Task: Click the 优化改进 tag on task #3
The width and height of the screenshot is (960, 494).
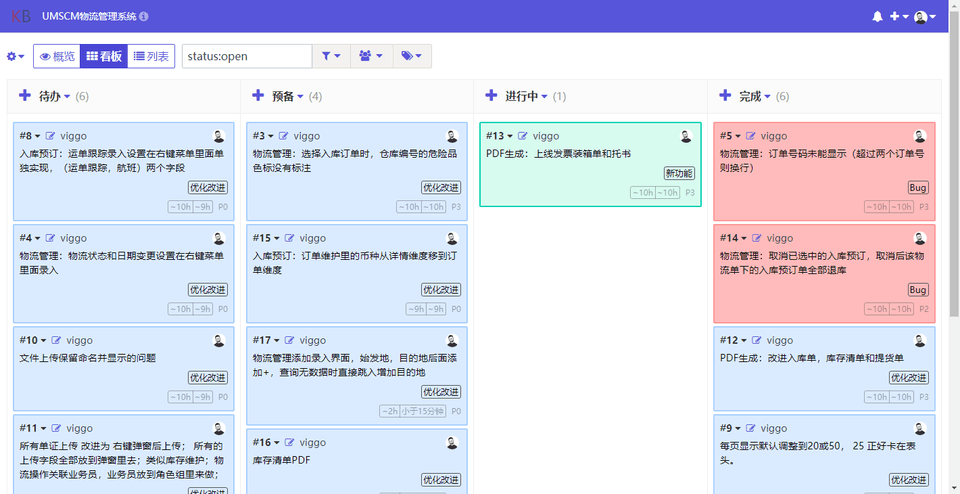Action: [x=441, y=188]
